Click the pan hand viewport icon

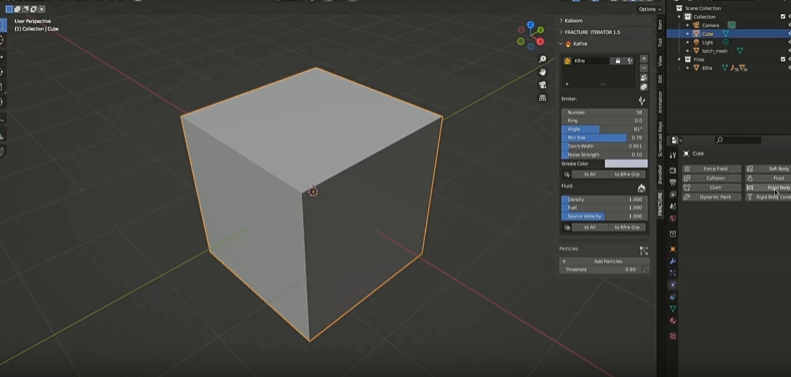(x=542, y=72)
